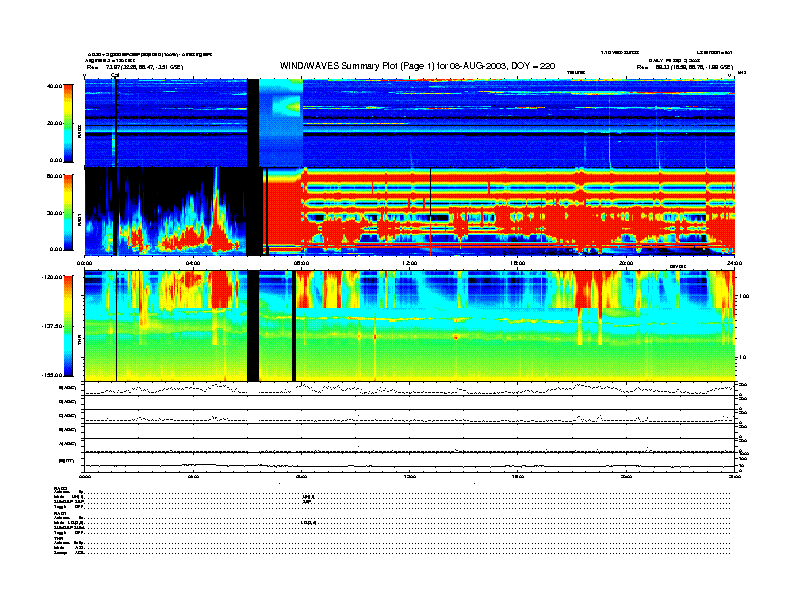Click the 24:00 tick label under RAD1 spectrogram
792x612 pixels.
[734, 263]
